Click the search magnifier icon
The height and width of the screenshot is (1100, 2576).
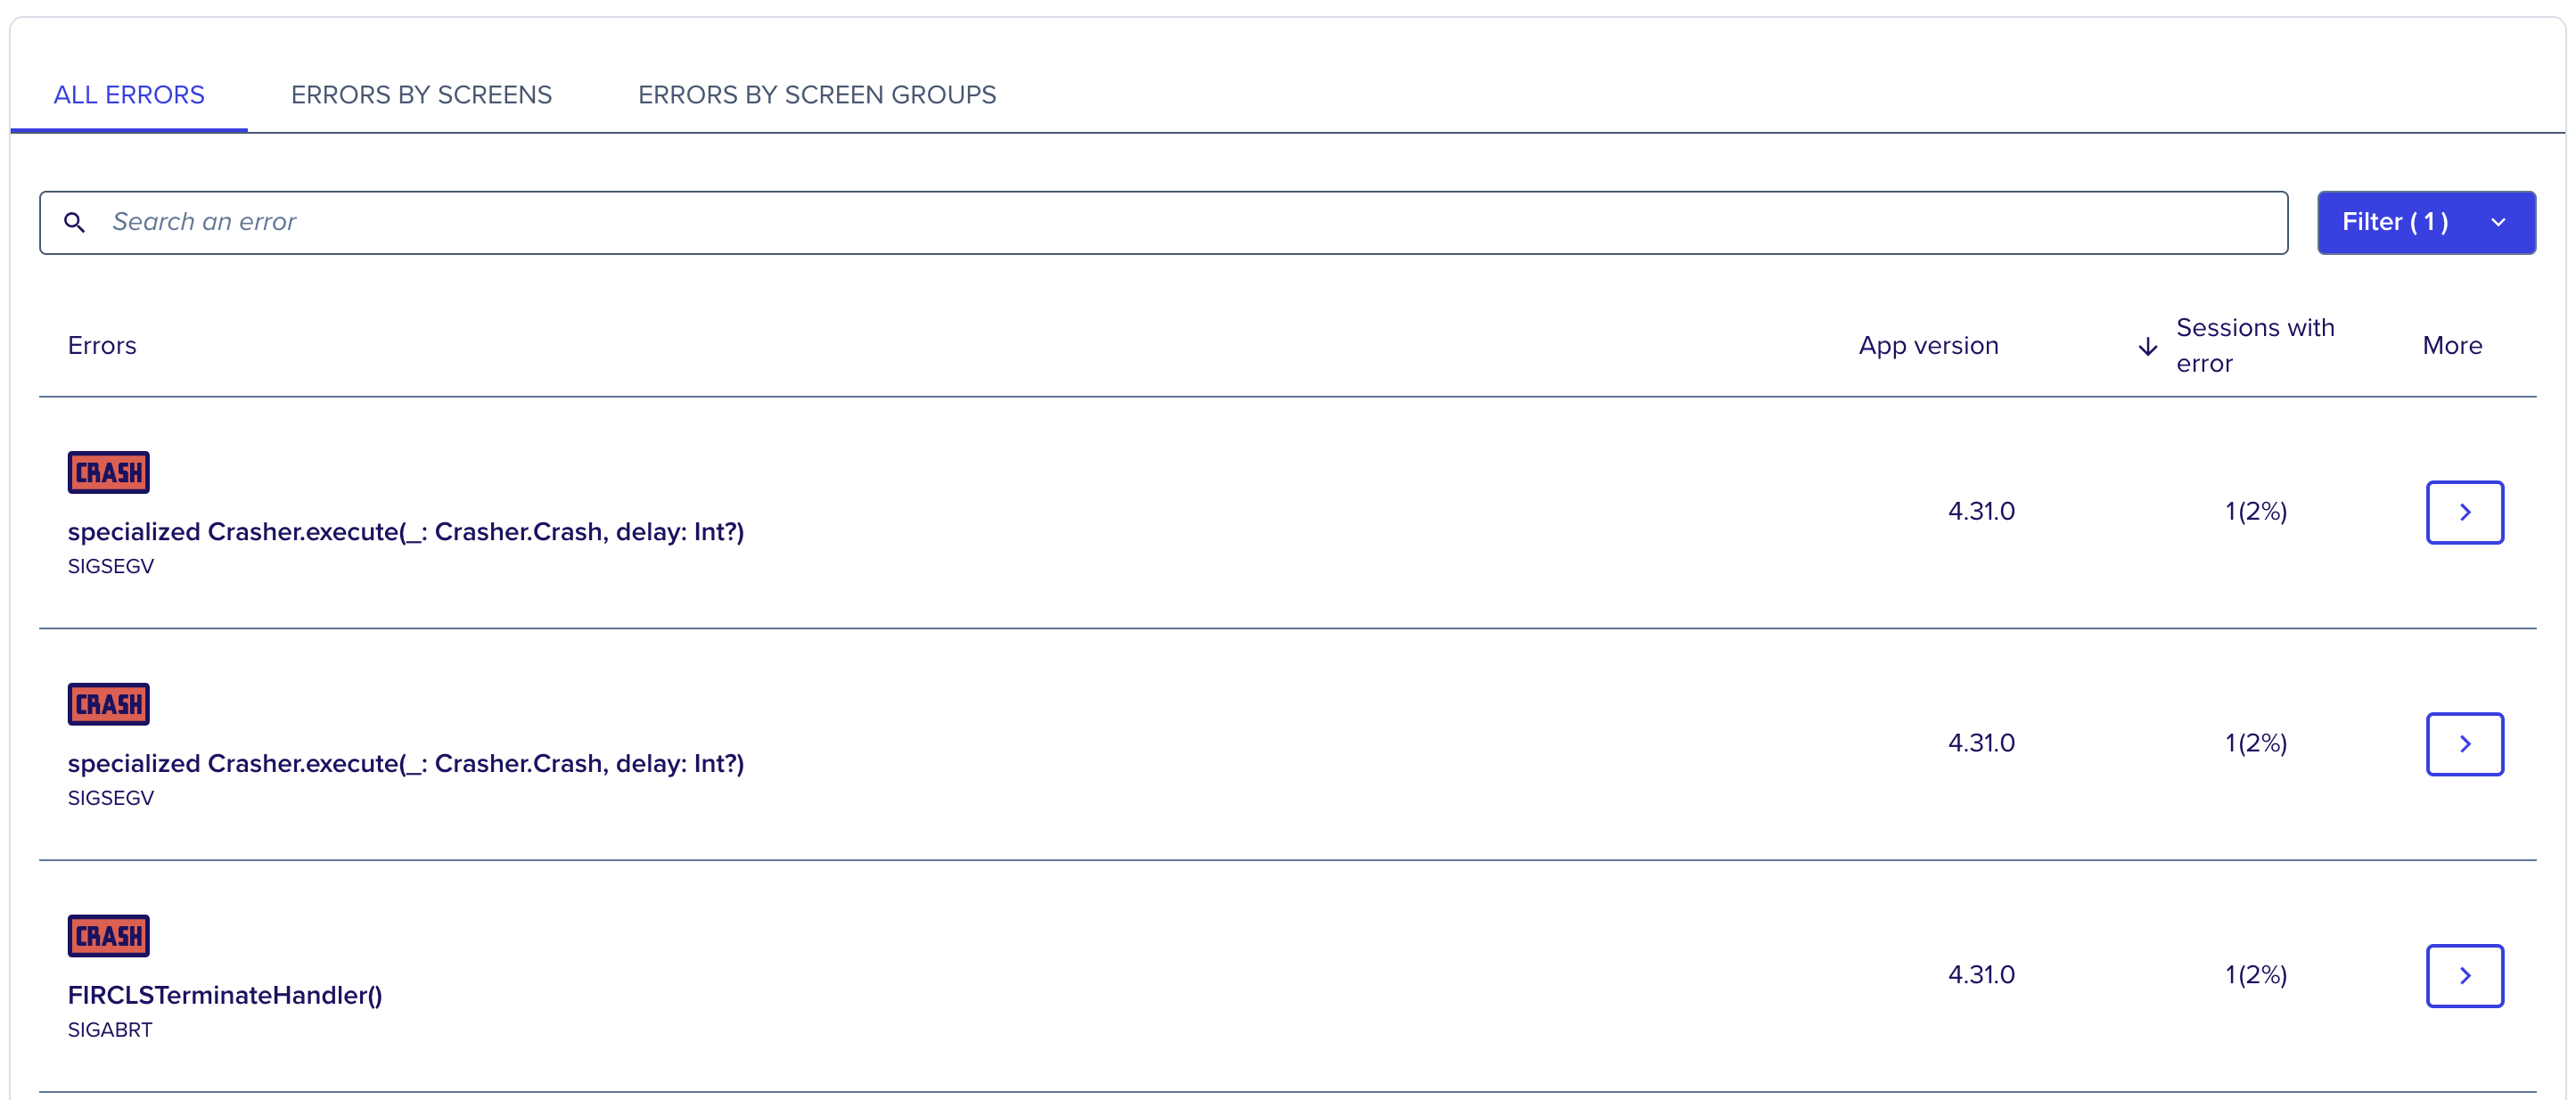tap(75, 222)
